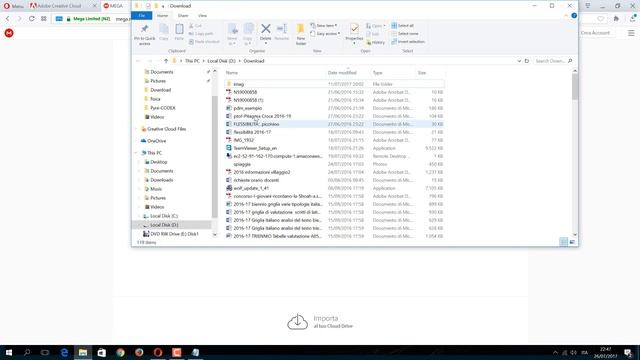
Task: Click Copy path in ribbon
Action: [201, 33]
